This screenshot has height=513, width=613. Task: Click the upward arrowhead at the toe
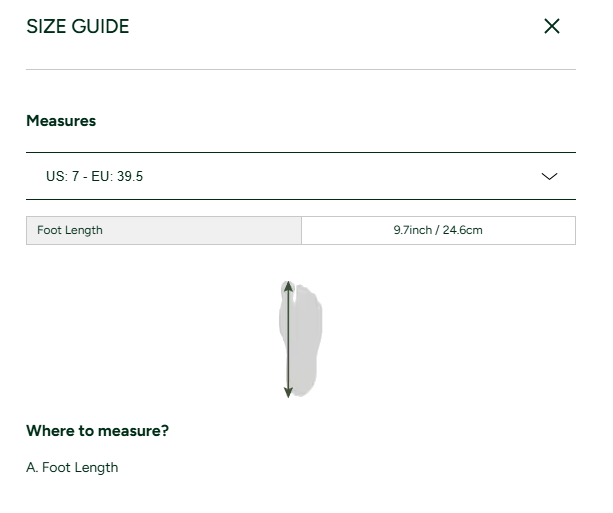pos(288,286)
